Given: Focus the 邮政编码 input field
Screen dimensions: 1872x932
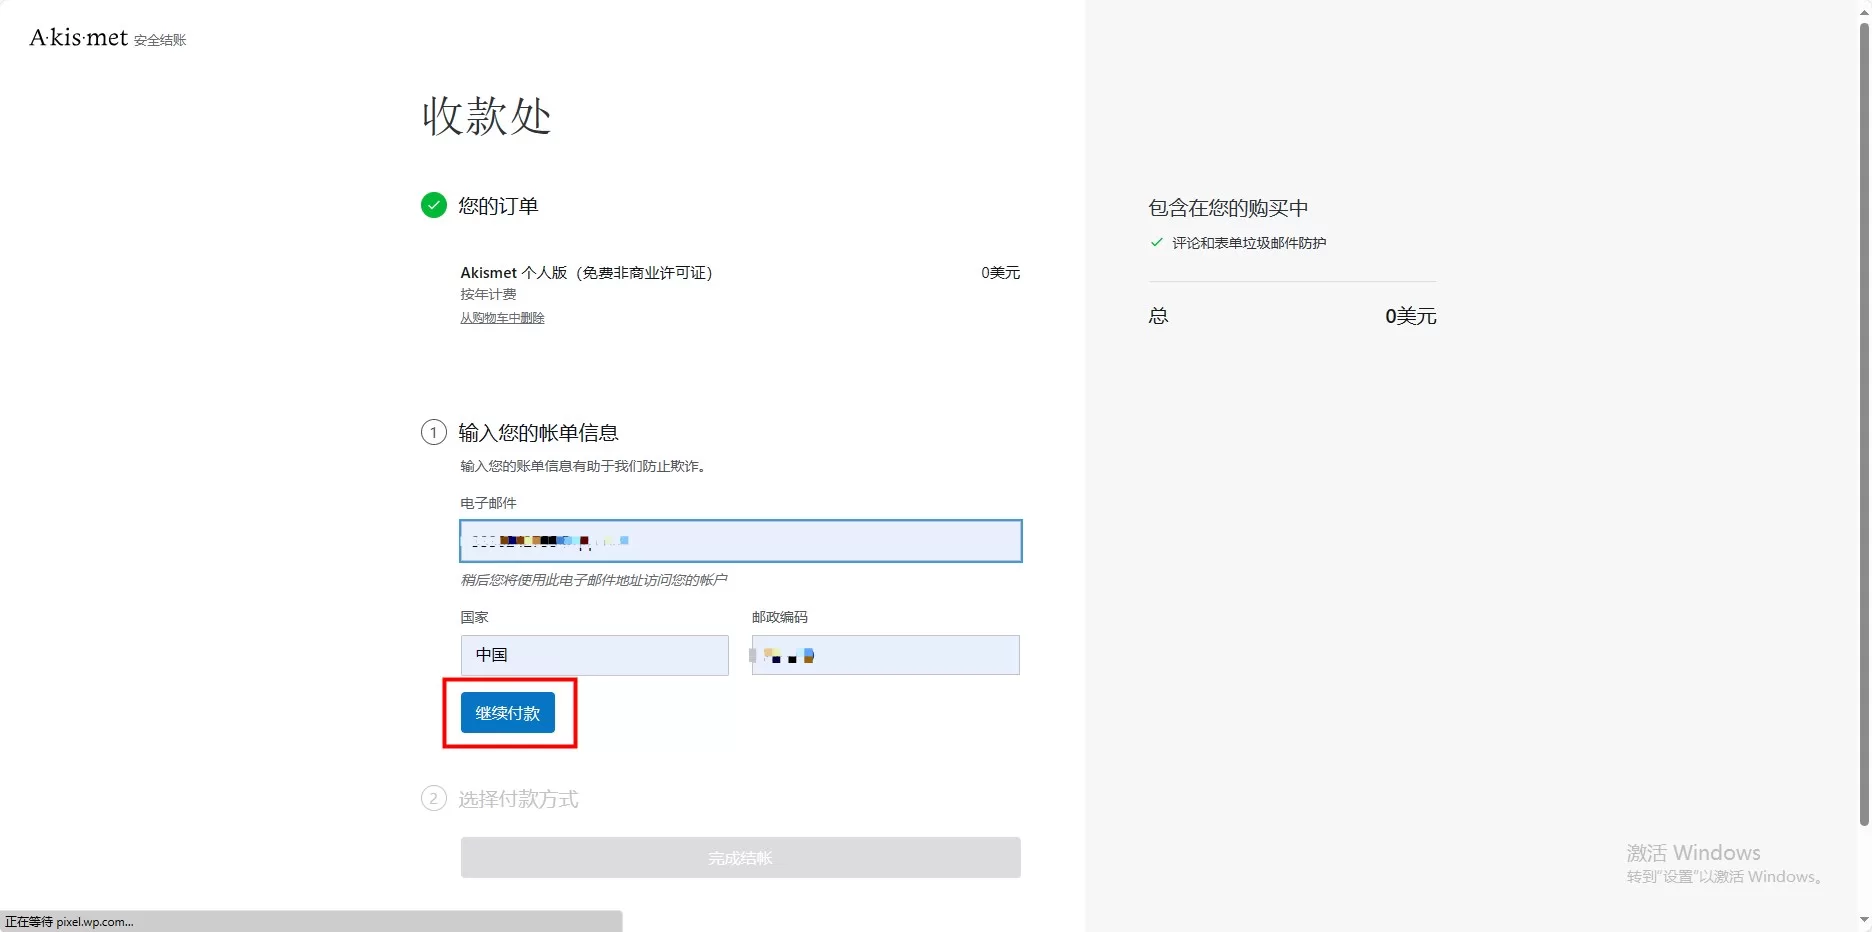Looking at the screenshot, I should [x=886, y=655].
